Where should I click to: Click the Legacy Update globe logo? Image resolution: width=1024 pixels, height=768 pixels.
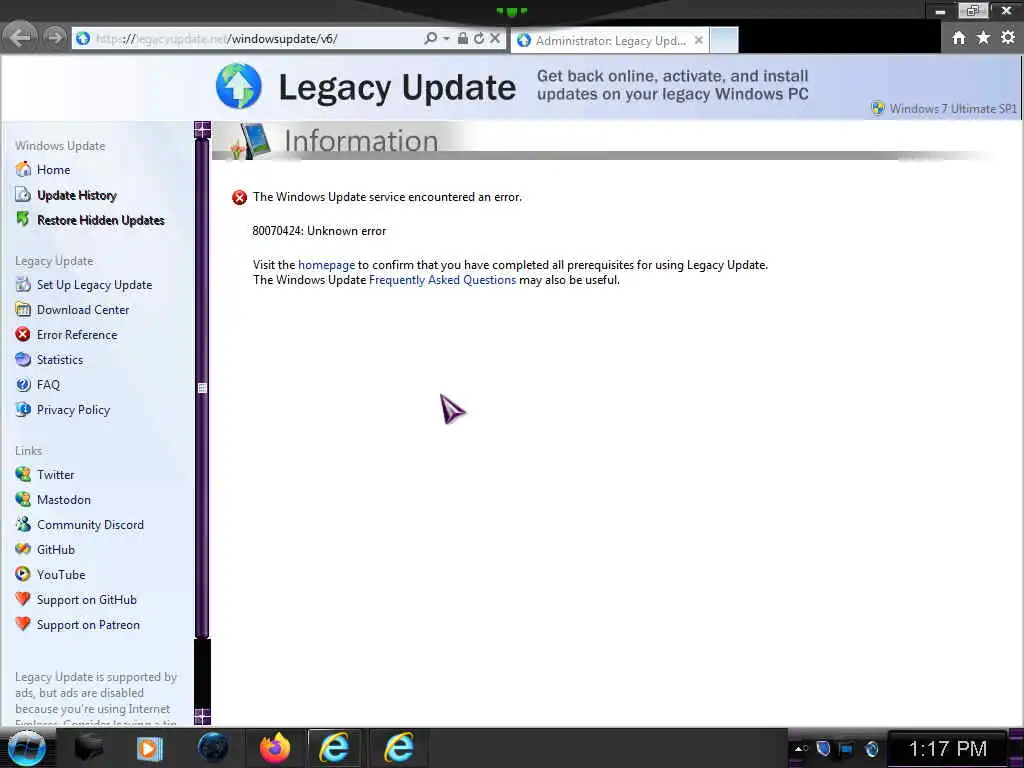(x=238, y=86)
